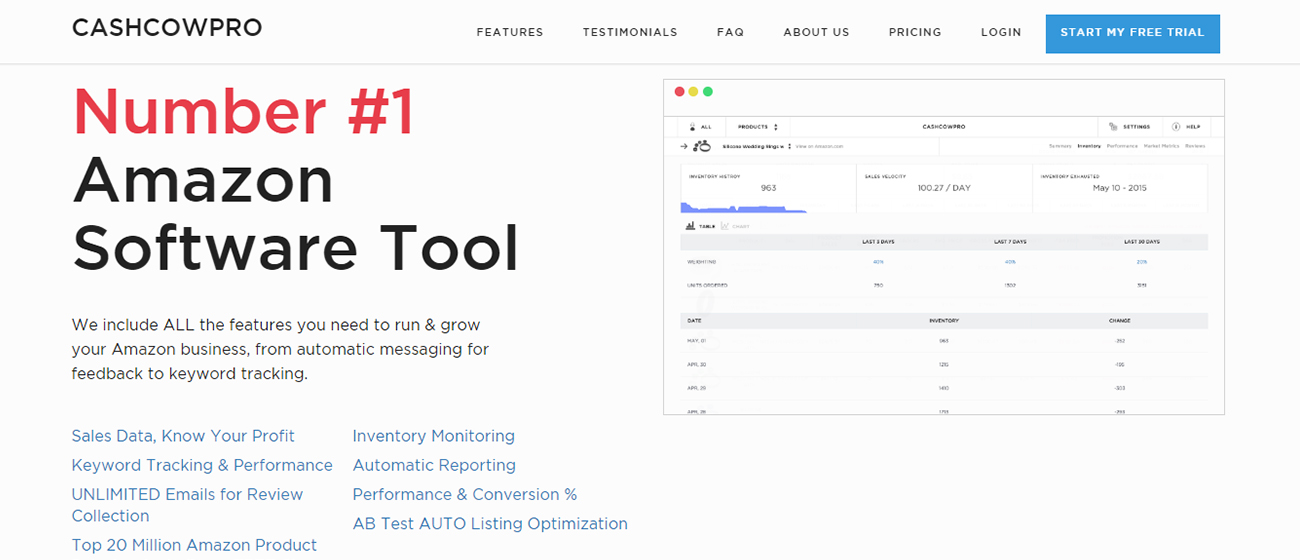Click the LAST 3 DAYS column header
1300x560 pixels.
point(879,242)
